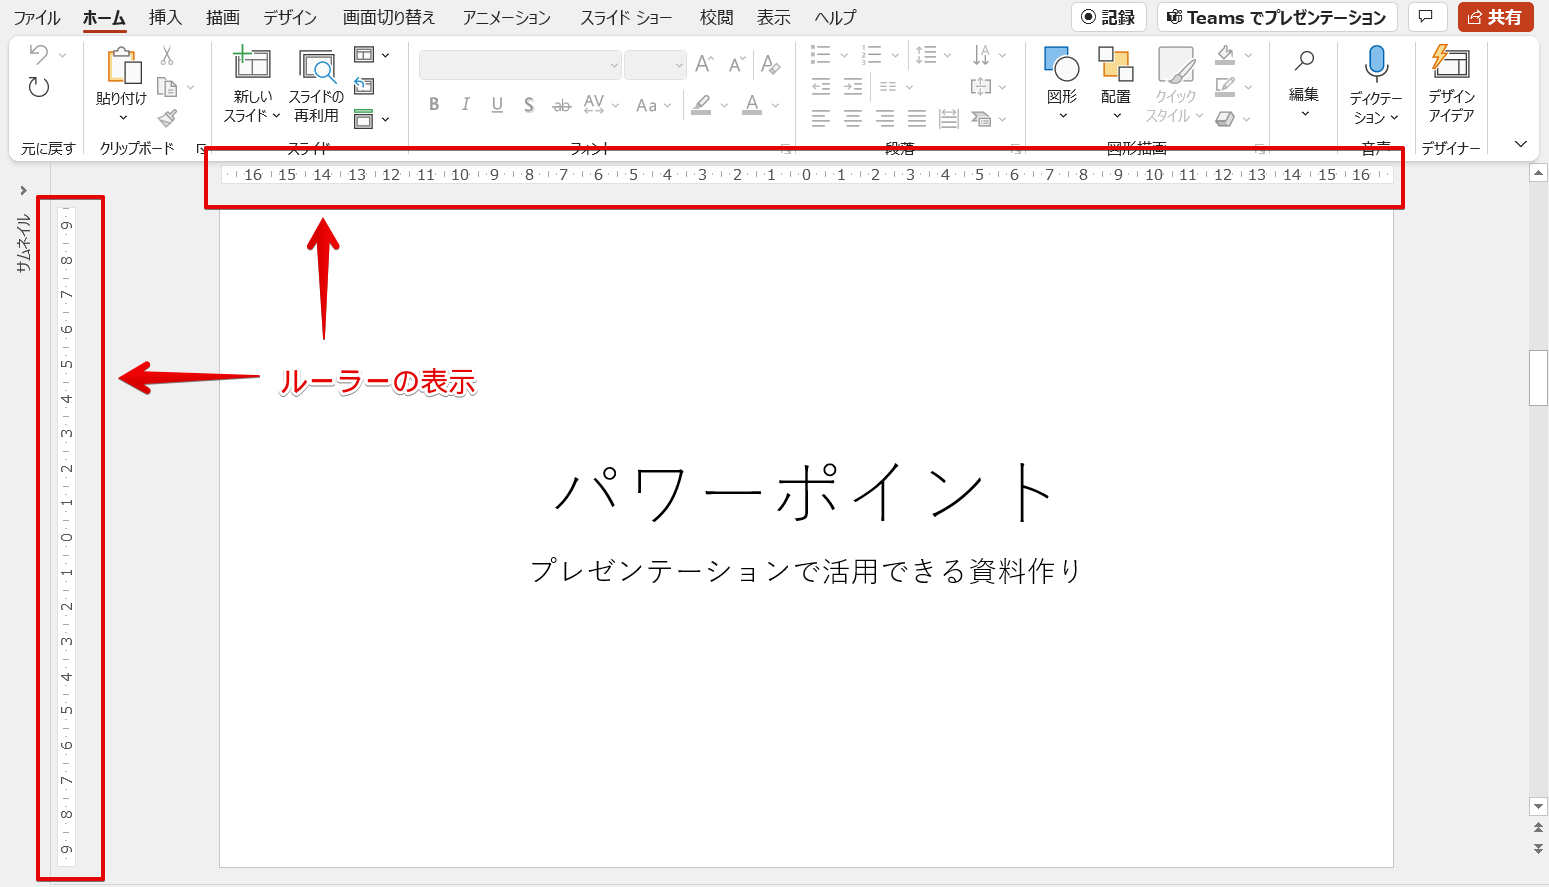
Task: Align text left
Action: (x=821, y=119)
